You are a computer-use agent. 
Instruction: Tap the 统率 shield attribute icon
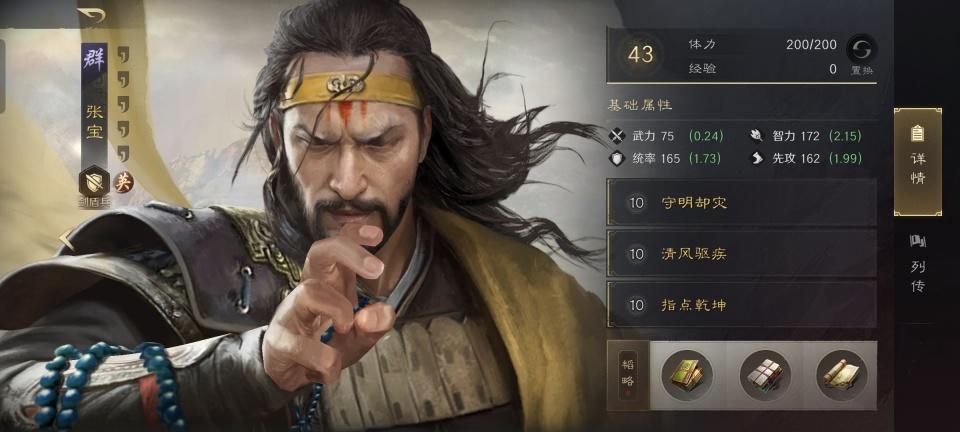pos(617,158)
